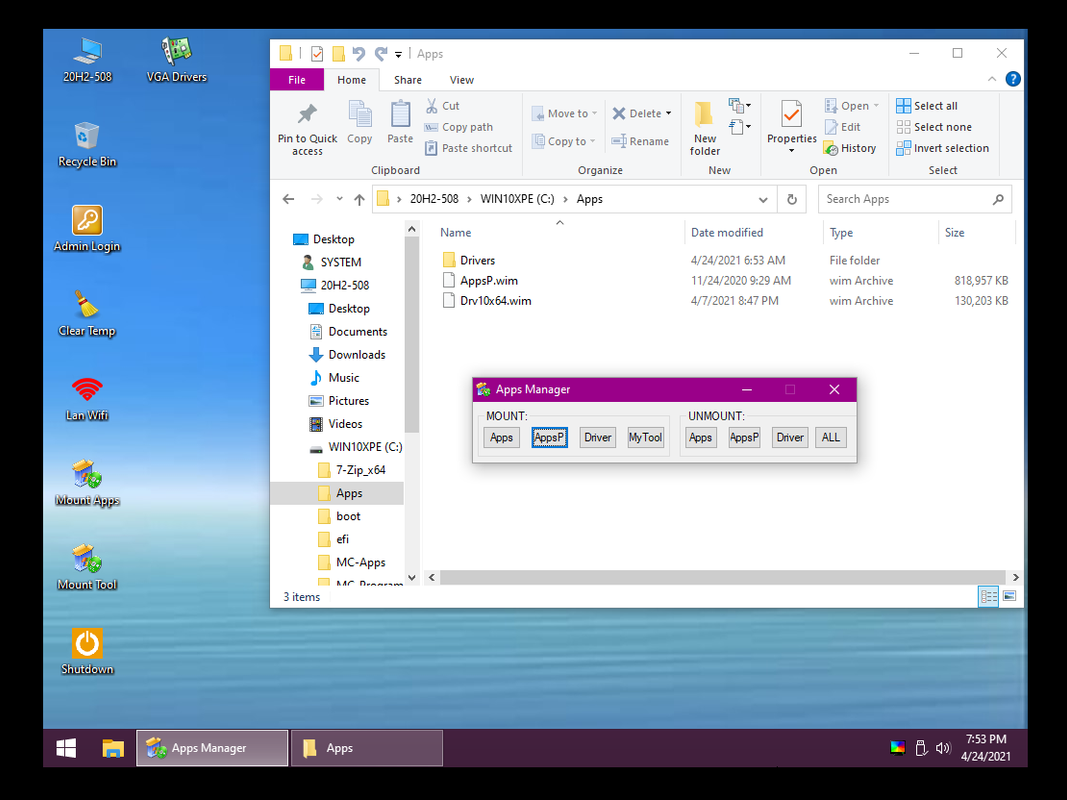
Task: Click the Paste ribbon button
Action: tap(400, 122)
